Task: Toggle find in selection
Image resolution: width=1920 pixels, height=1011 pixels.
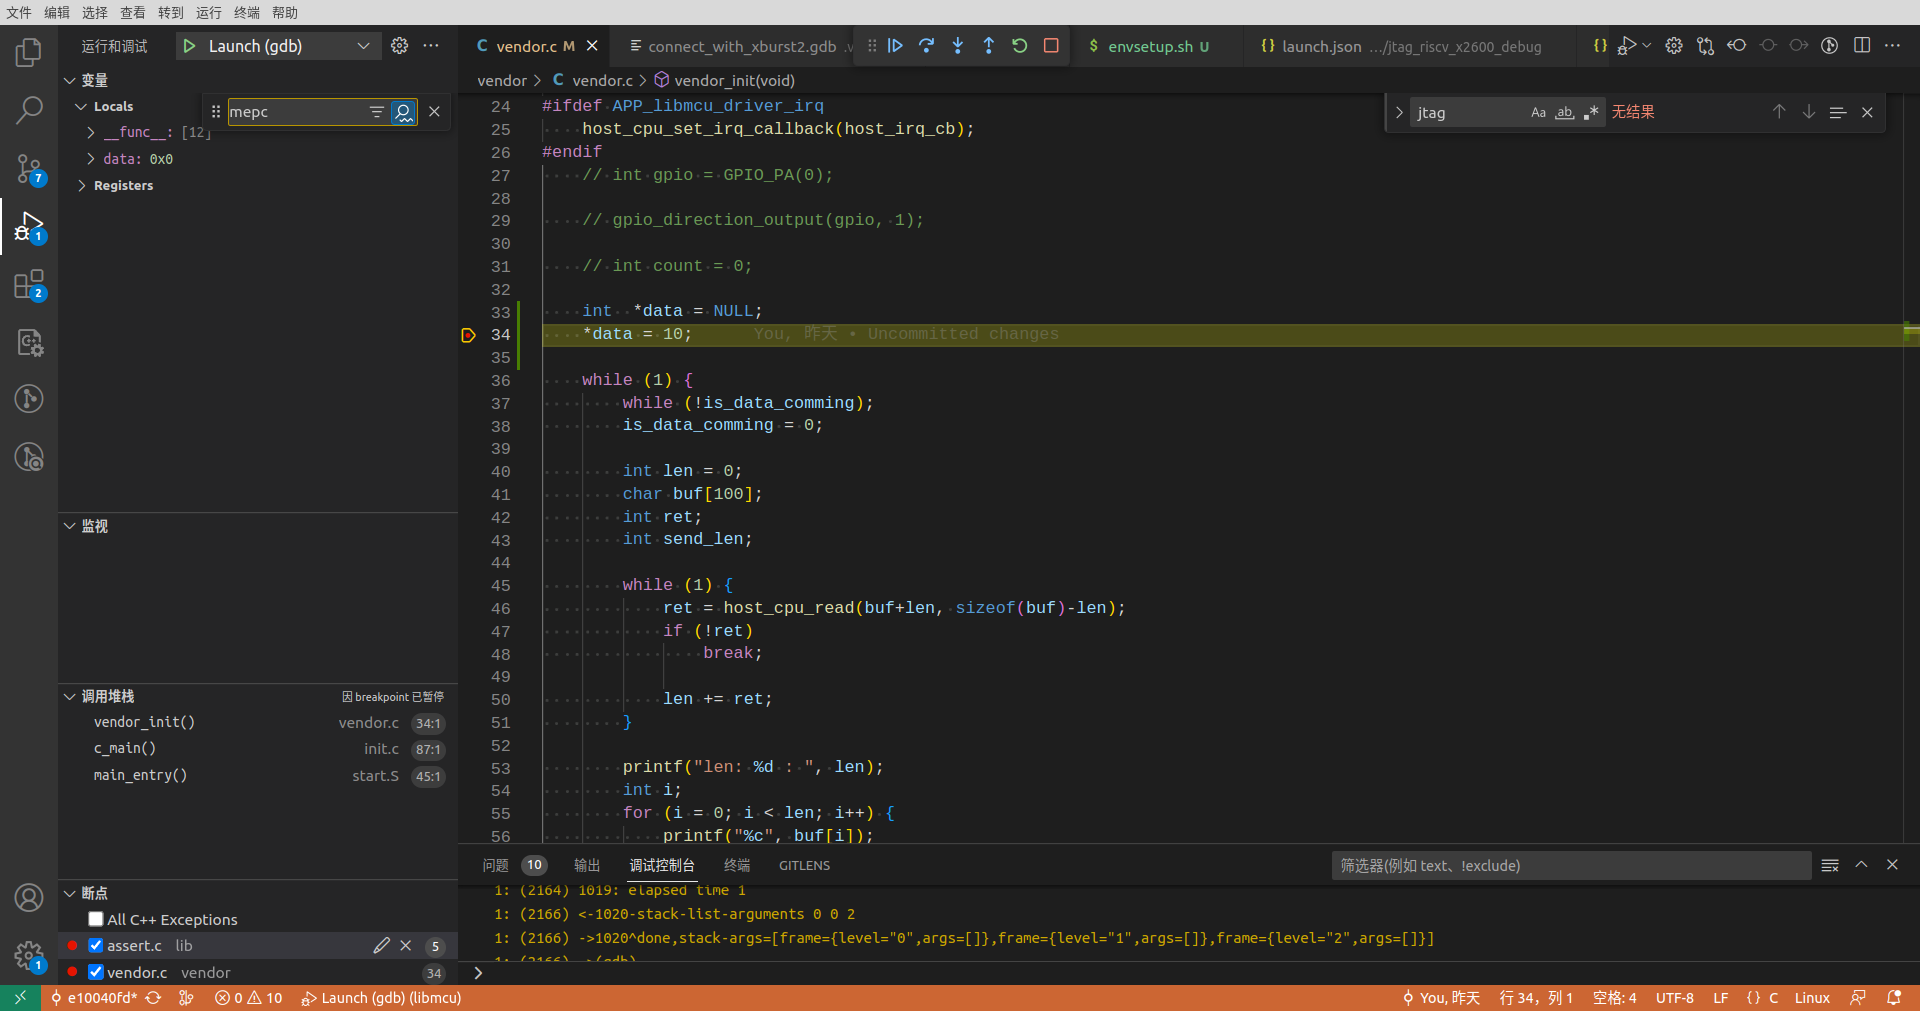Action: (1838, 112)
